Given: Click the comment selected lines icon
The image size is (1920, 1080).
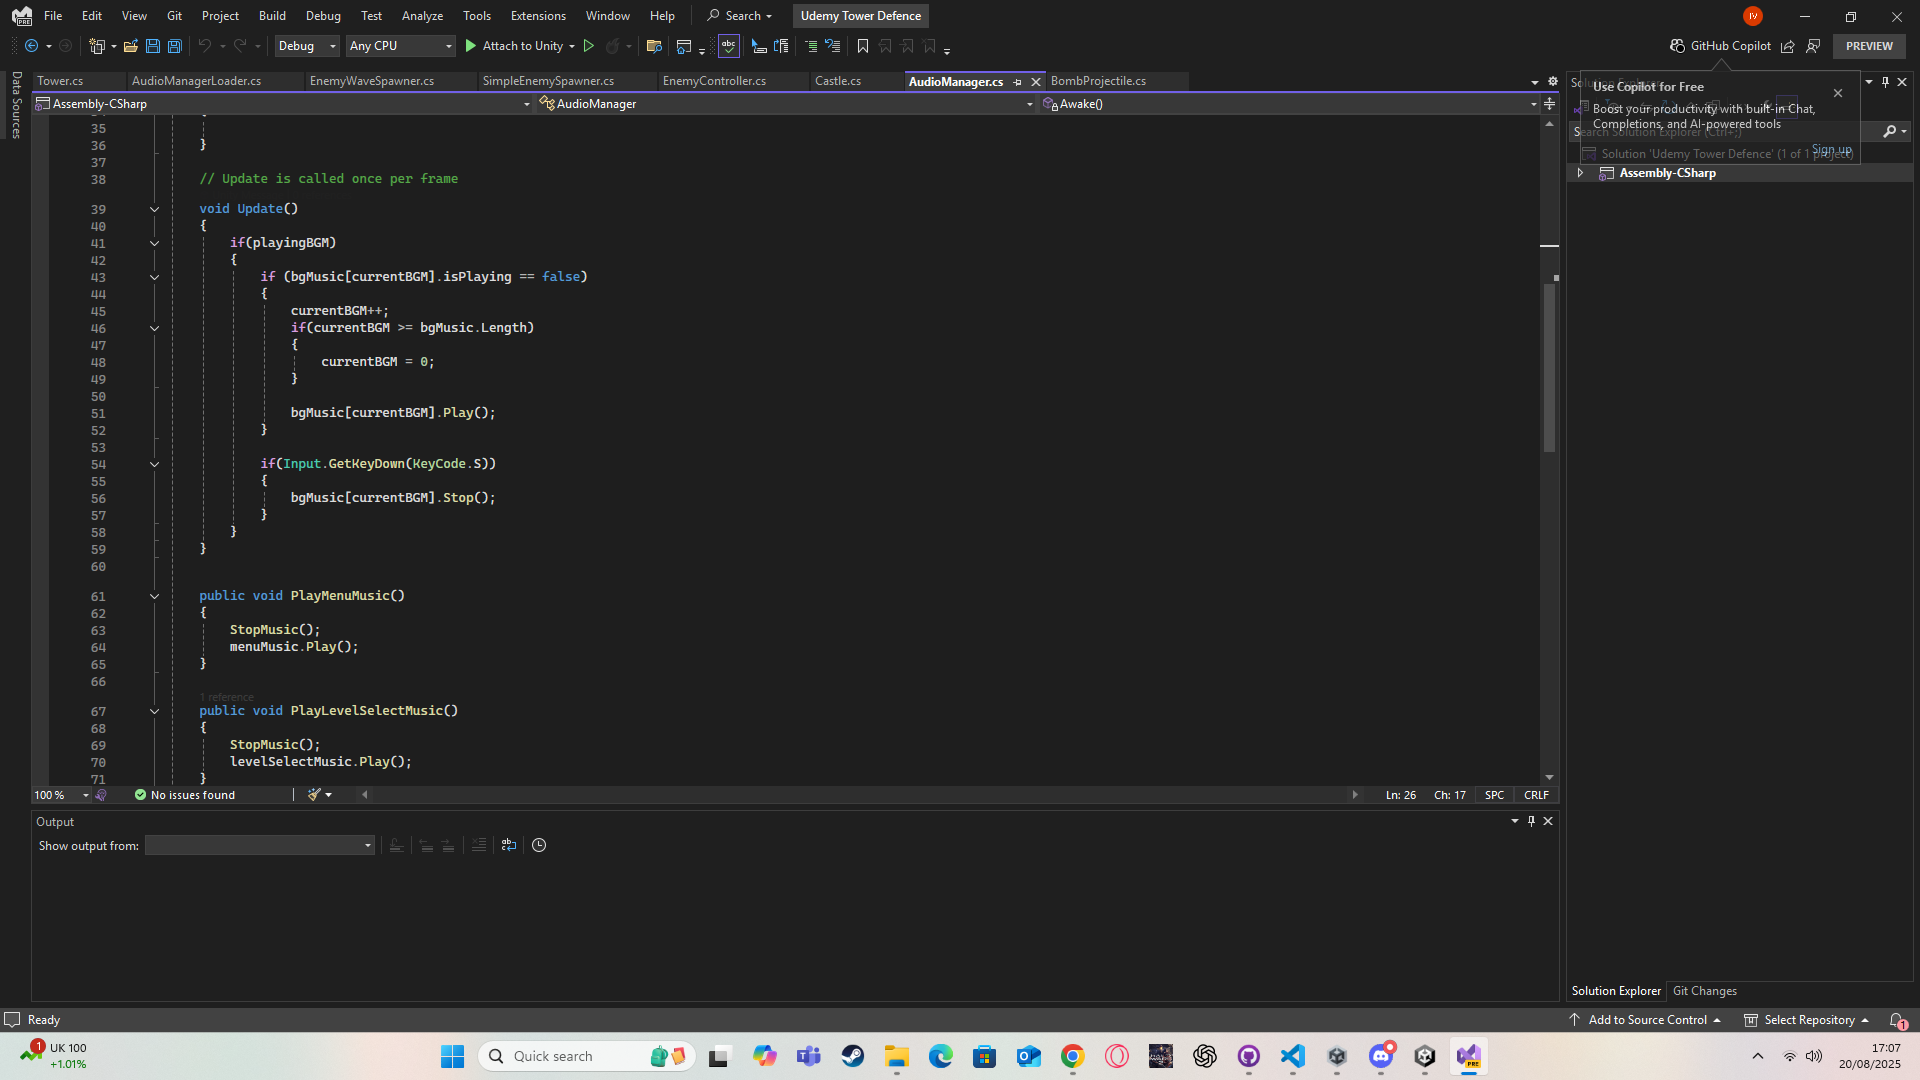Looking at the screenshot, I should 811,46.
